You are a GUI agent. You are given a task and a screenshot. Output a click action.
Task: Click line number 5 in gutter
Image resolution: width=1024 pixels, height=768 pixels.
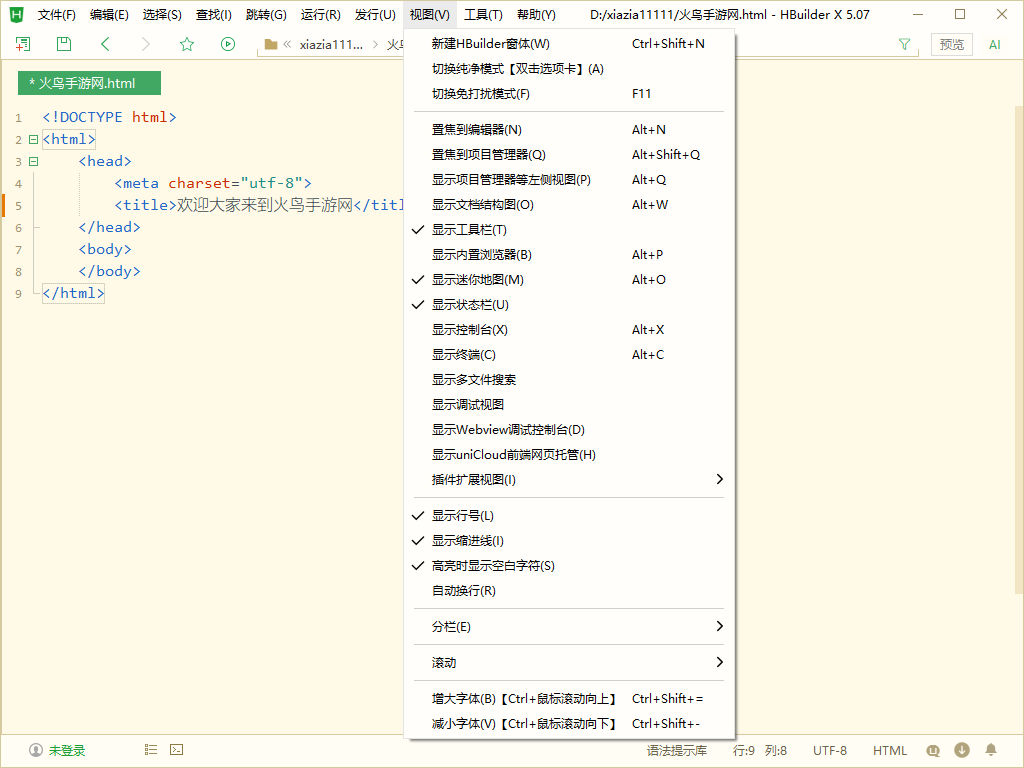click(x=18, y=206)
